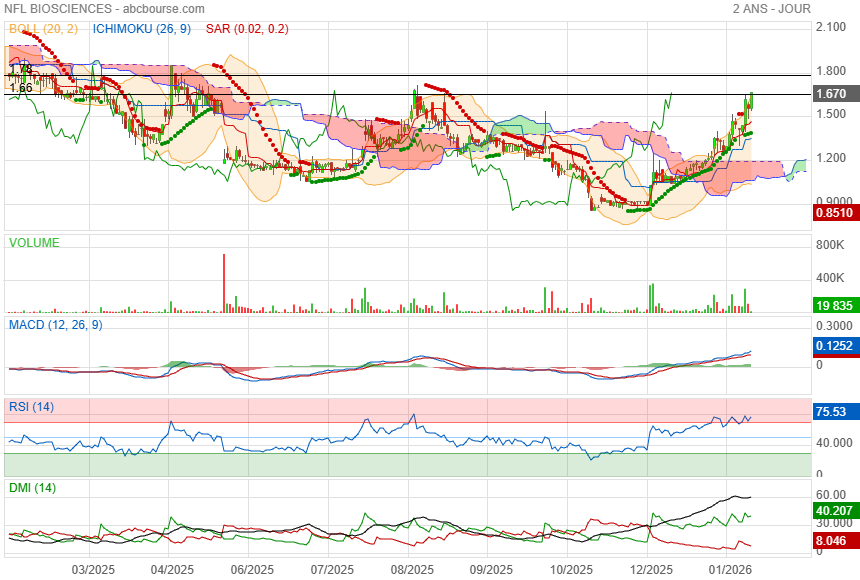Click the 08/2025 date on the time axis

411,570
